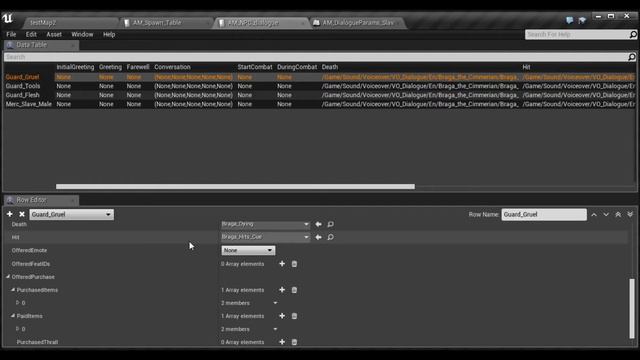Click the Unreal Engine logo icon

(8, 18)
